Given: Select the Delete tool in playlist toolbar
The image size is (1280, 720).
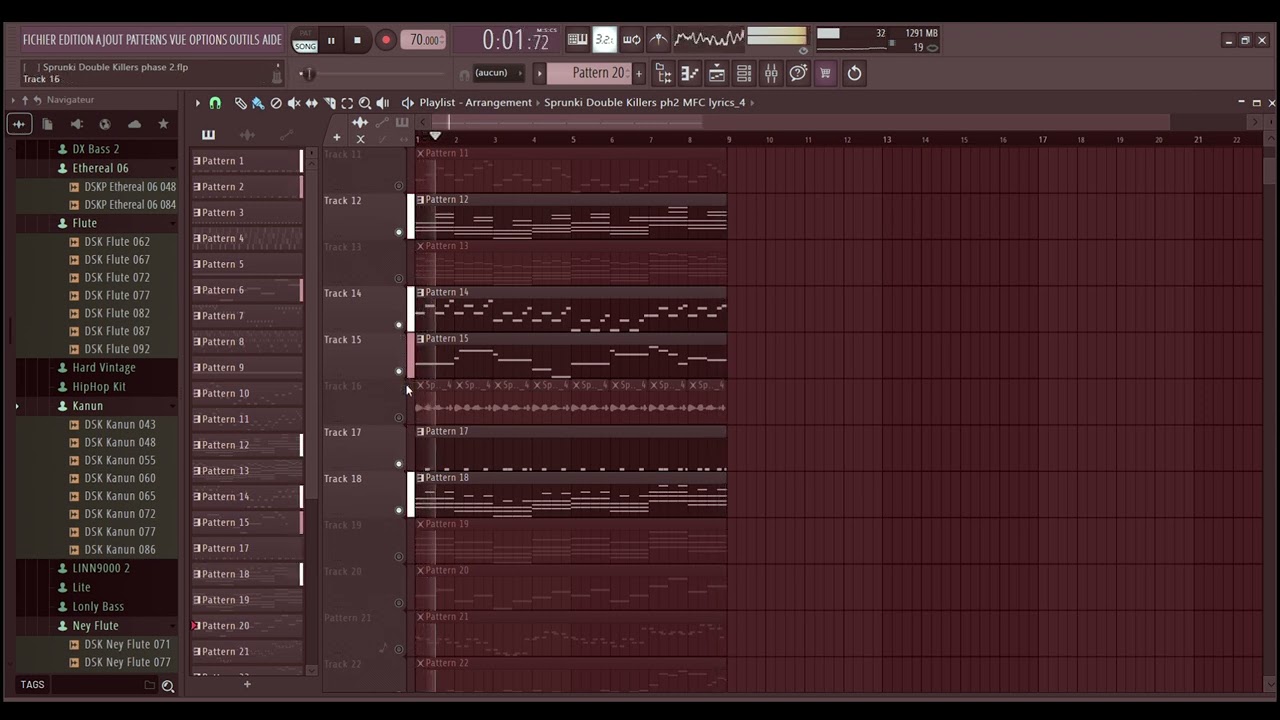Looking at the screenshot, I should (276, 103).
